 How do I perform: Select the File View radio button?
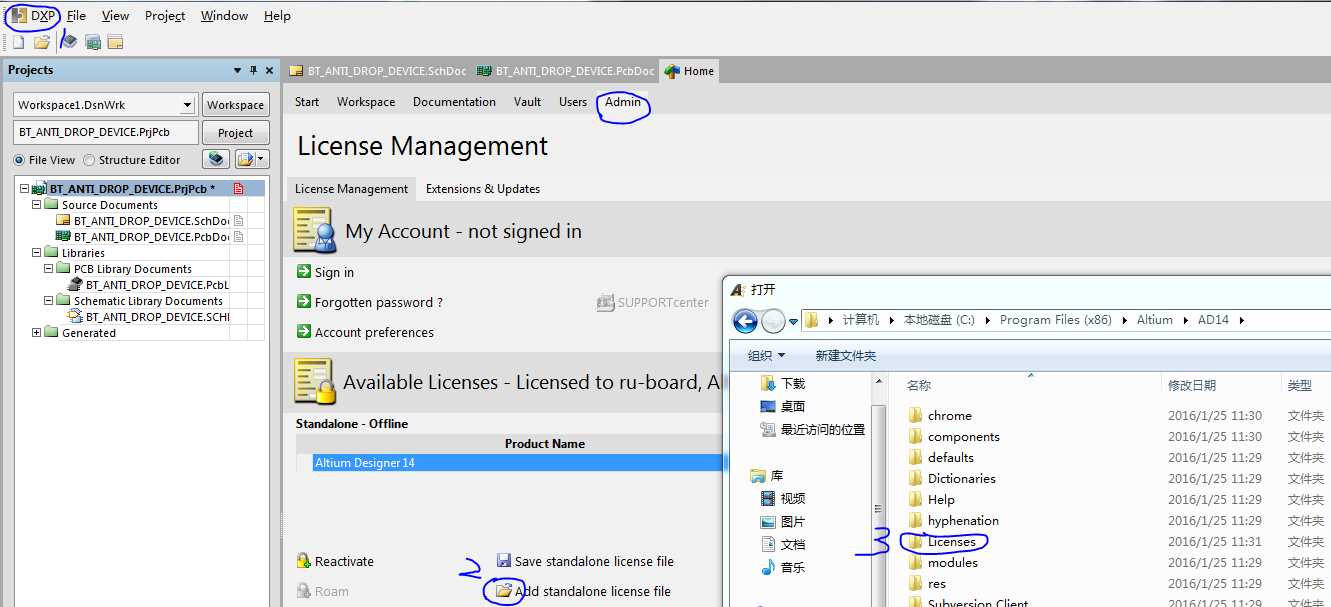44,160
